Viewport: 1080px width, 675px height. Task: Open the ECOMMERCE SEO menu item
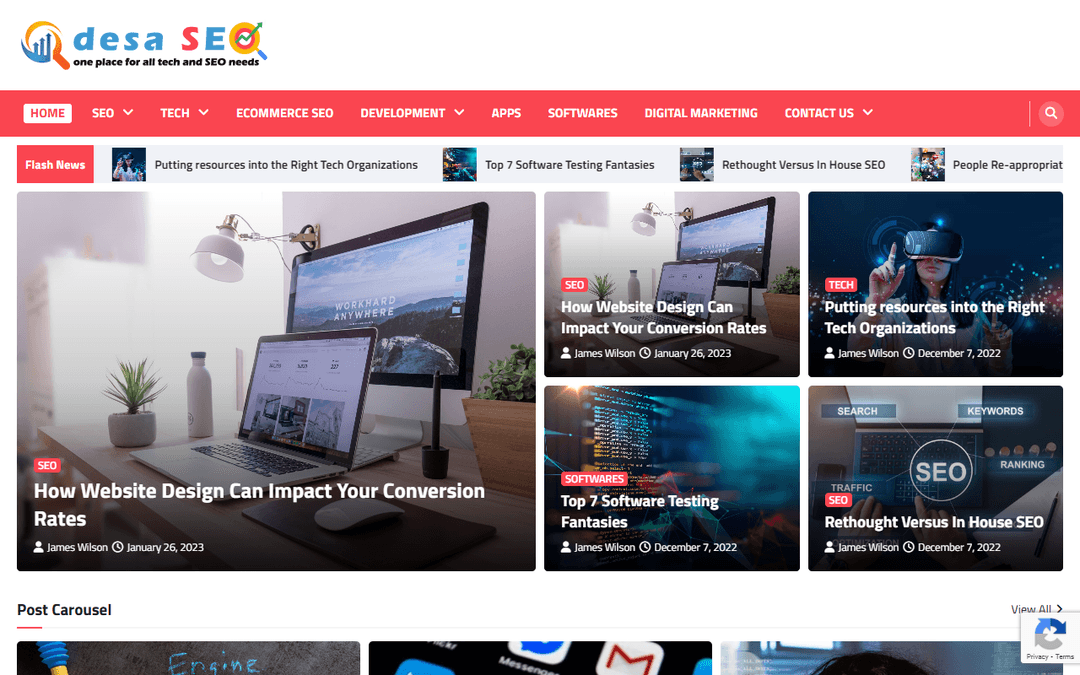284,113
